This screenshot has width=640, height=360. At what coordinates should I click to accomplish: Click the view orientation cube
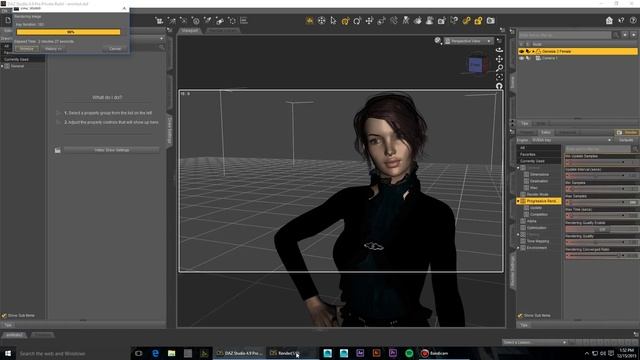pyautogui.click(x=476, y=64)
